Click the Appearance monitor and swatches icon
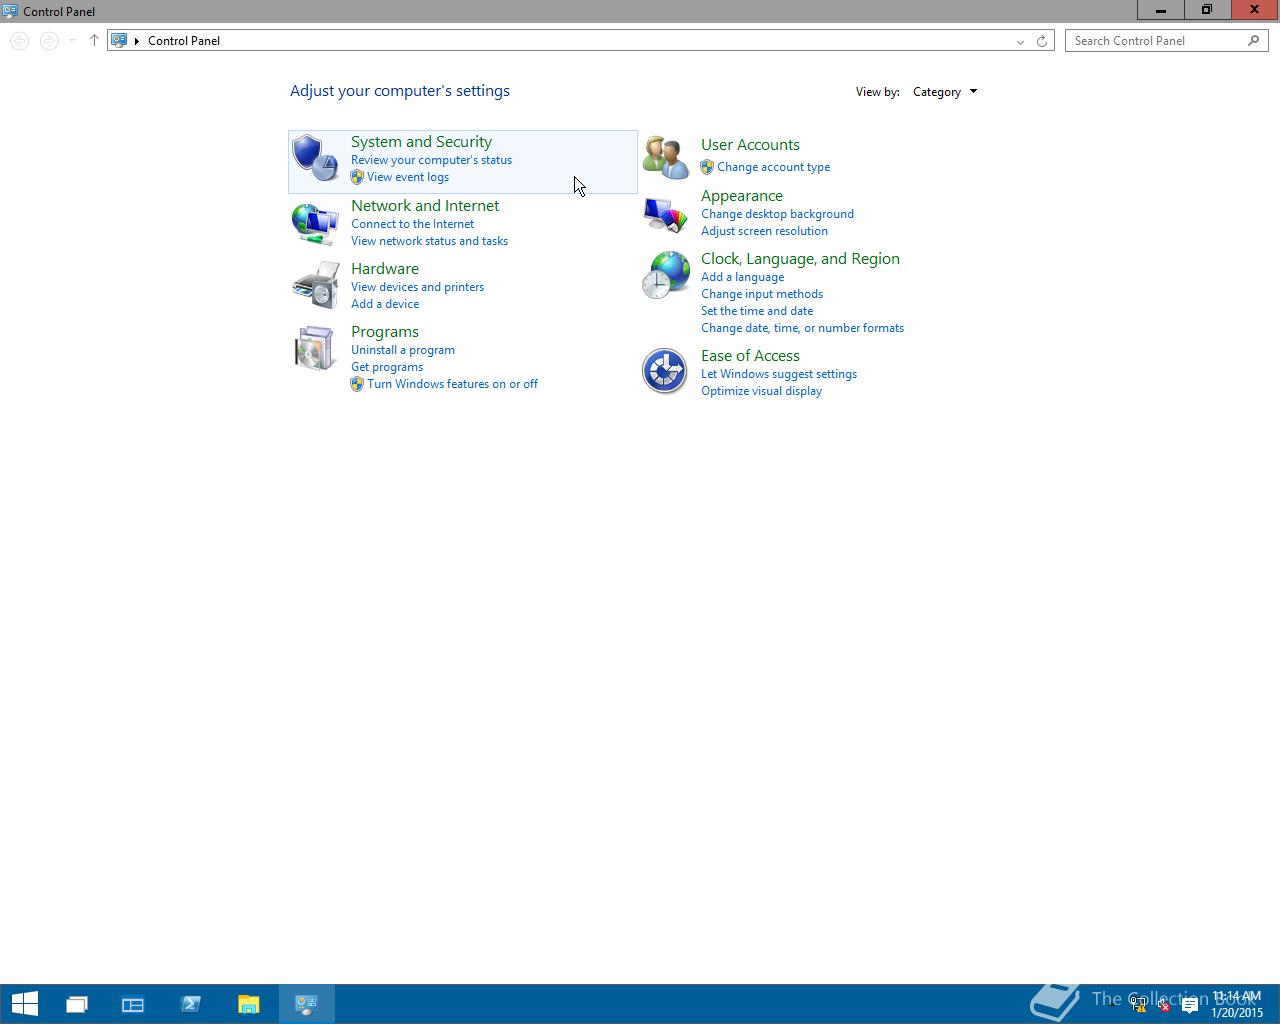The image size is (1280, 1024). coord(665,214)
